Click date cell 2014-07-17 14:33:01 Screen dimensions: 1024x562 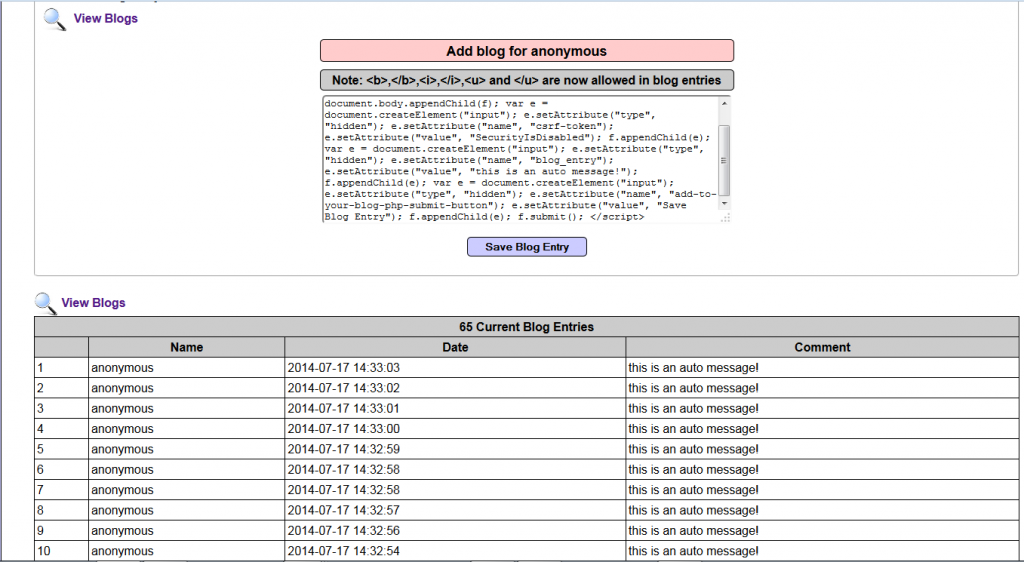pyautogui.click(x=455, y=409)
